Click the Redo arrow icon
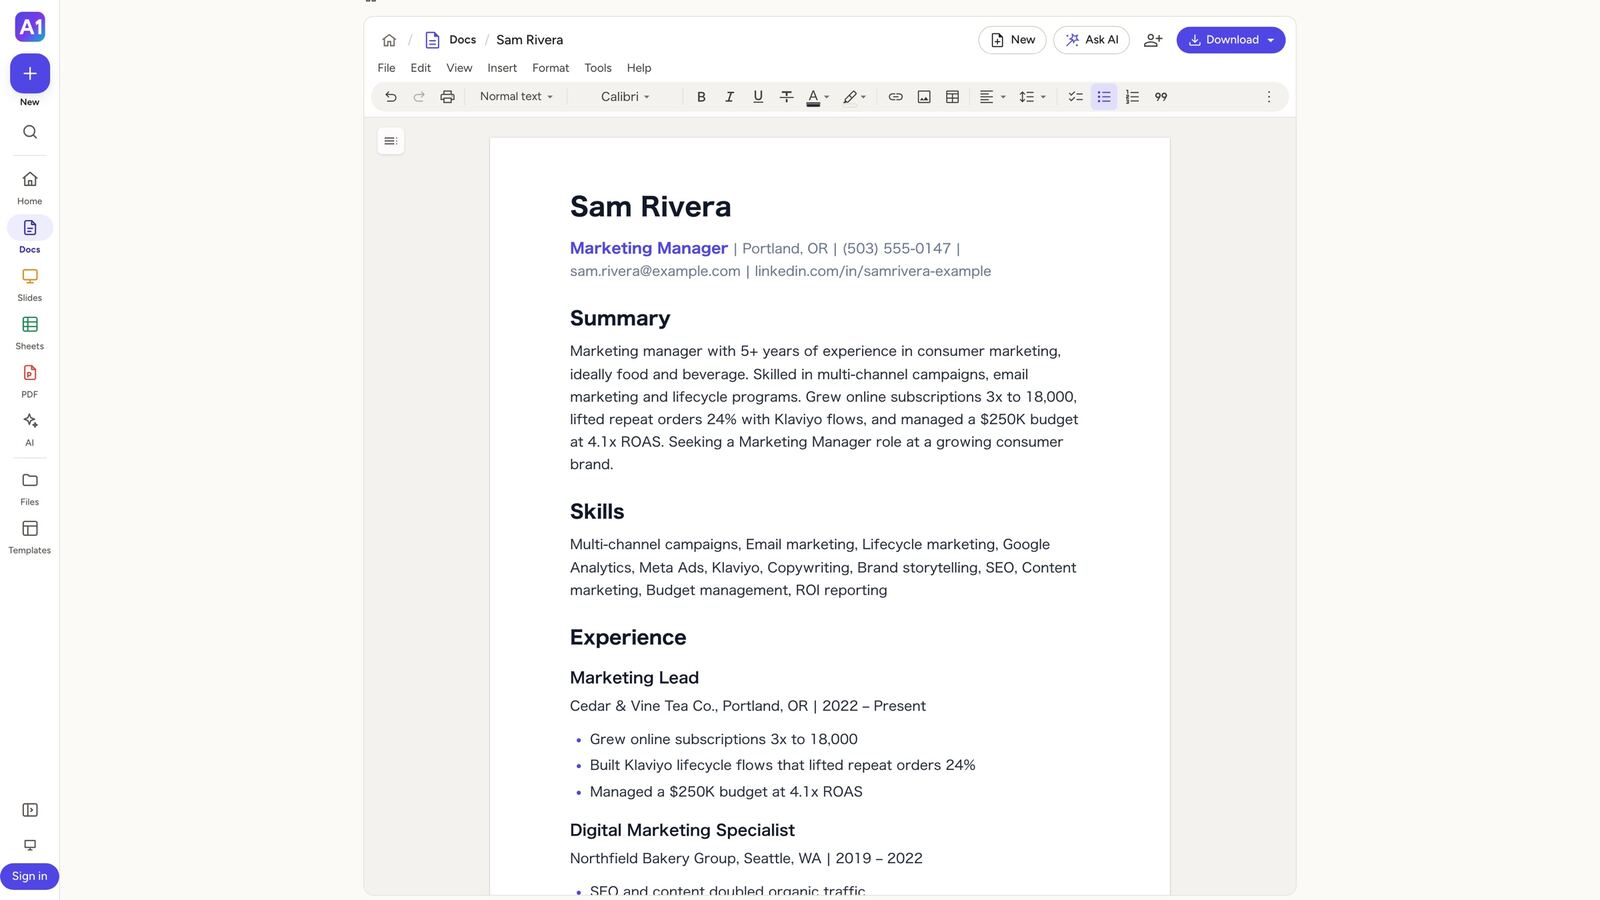The height and width of the screenshot is (900, 1600). [x=419, y=97]
